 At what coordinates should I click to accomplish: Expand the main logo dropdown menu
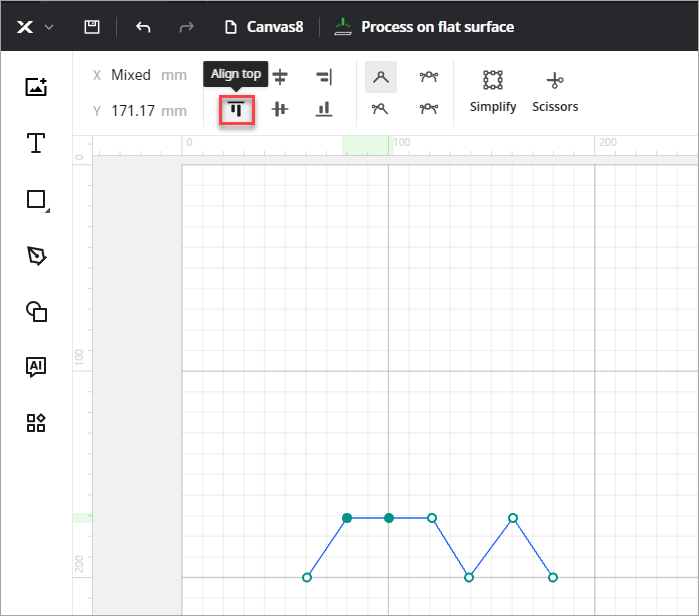36,27
